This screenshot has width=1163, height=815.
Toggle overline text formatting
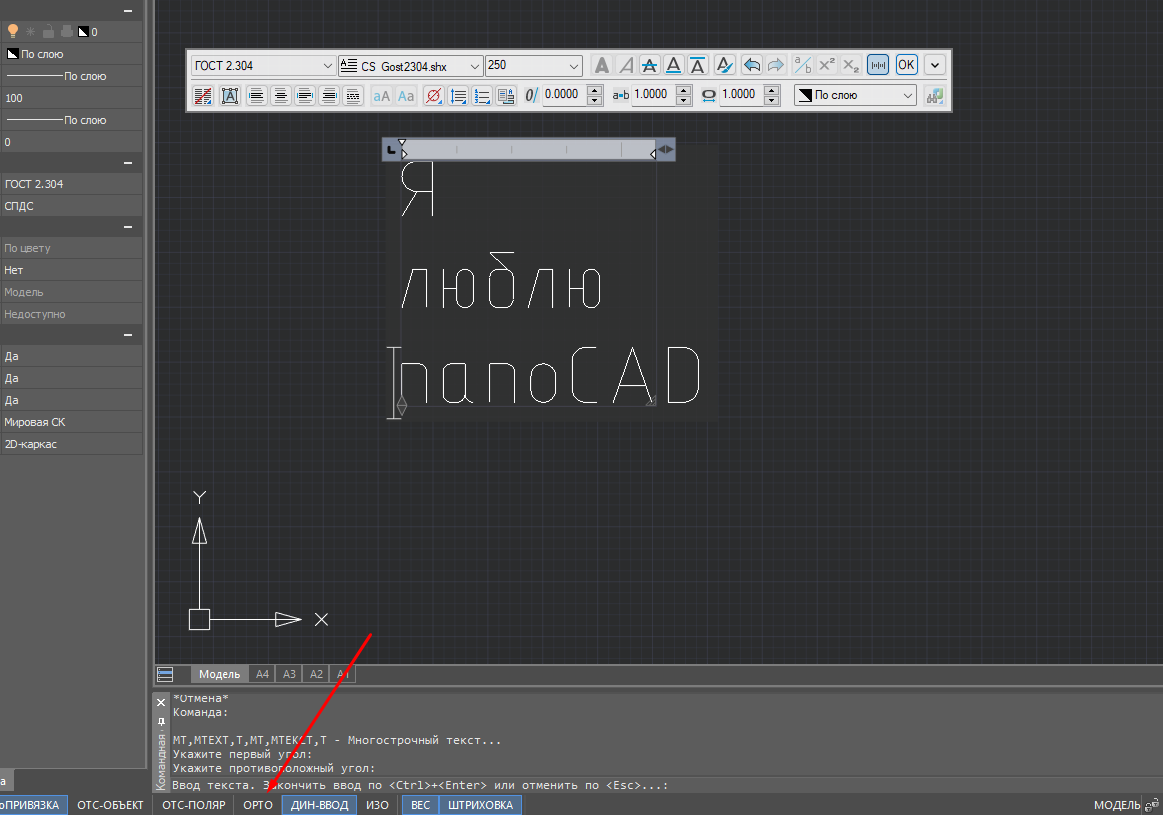click(x=697, y=65)
